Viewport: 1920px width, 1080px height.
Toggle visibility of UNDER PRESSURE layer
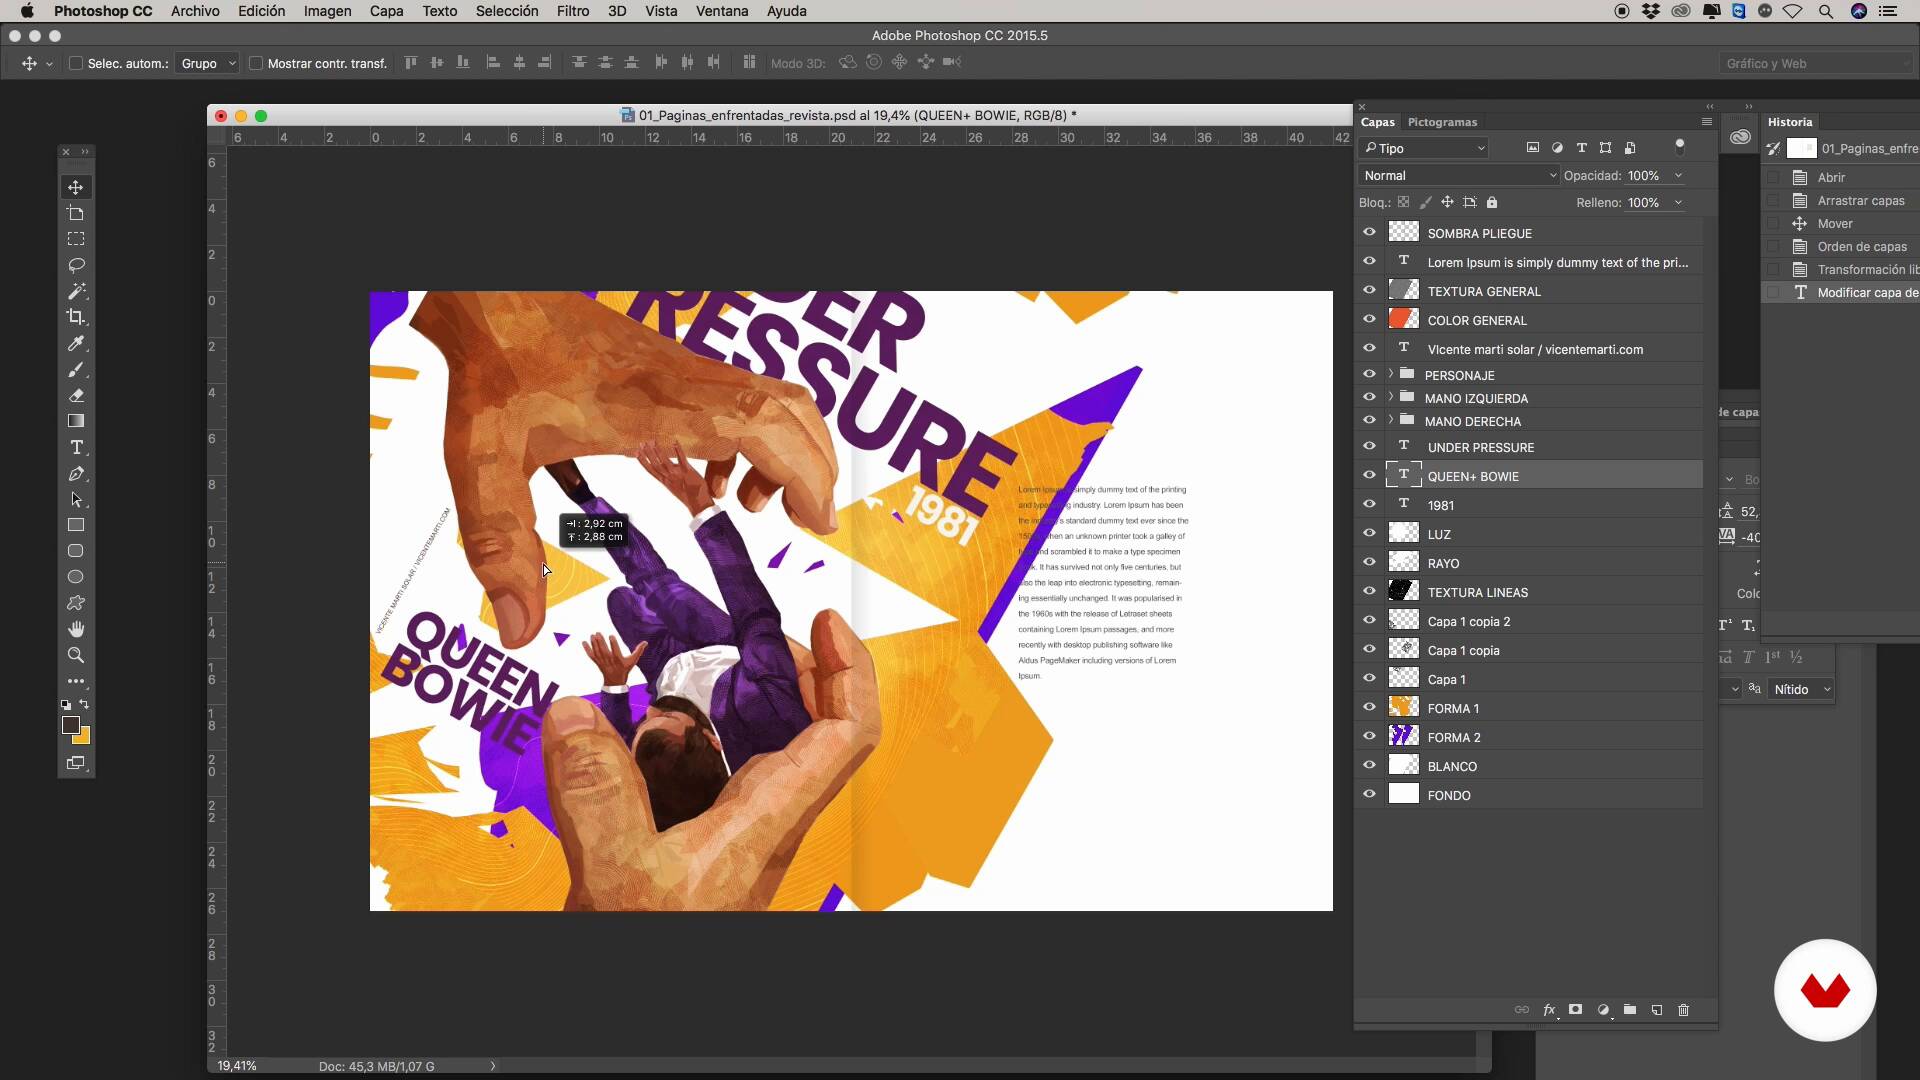(1369, 446)
